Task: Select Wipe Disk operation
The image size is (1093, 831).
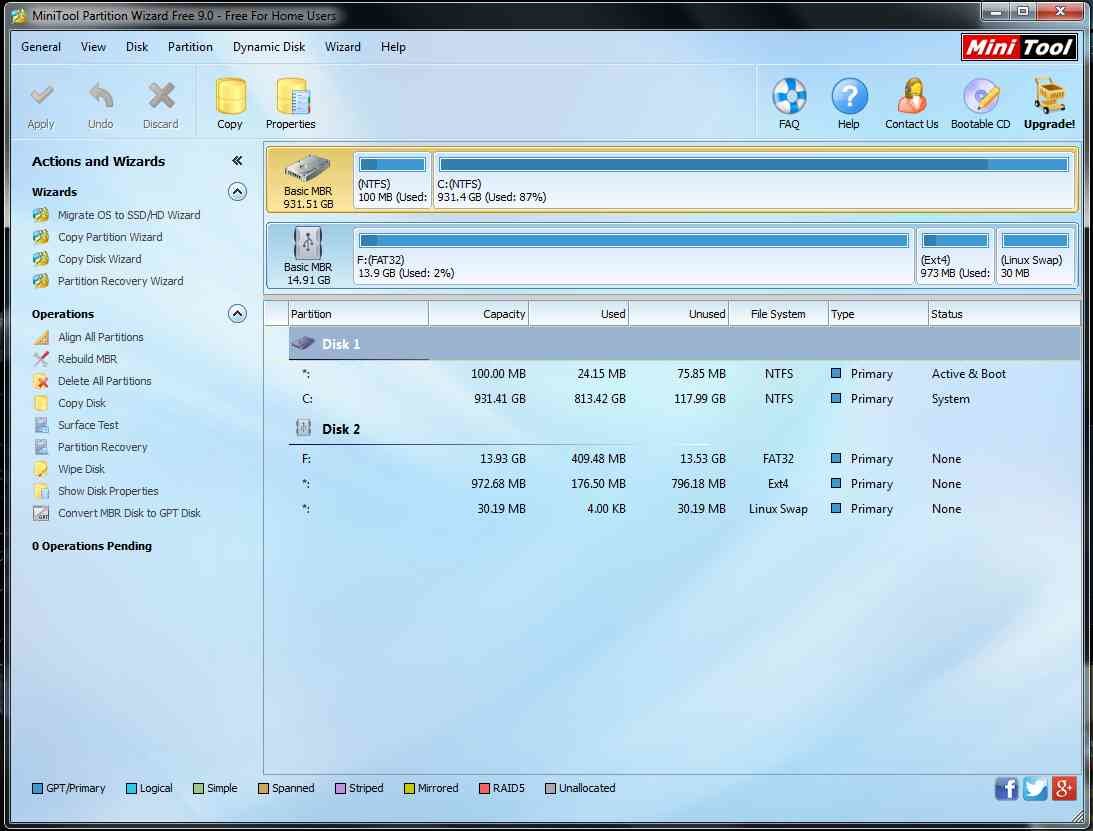Action: click(x=81, y=469)
